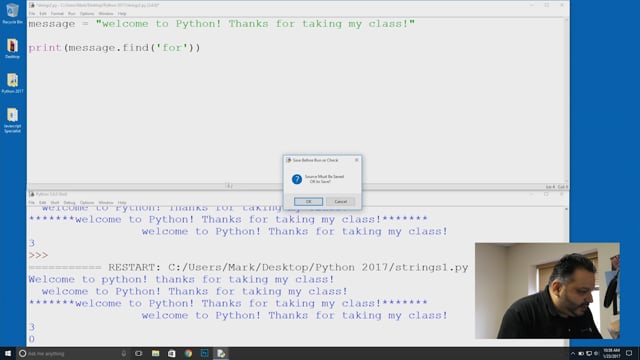Click the Desktop shortcut icon on desktop
Screen dimensions: 640x360
point(12,49)
